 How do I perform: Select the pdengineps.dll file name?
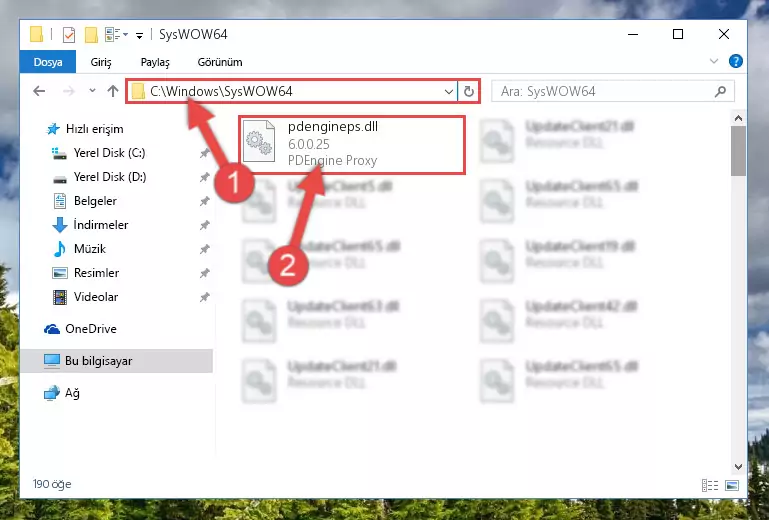[x=333, y=127]
